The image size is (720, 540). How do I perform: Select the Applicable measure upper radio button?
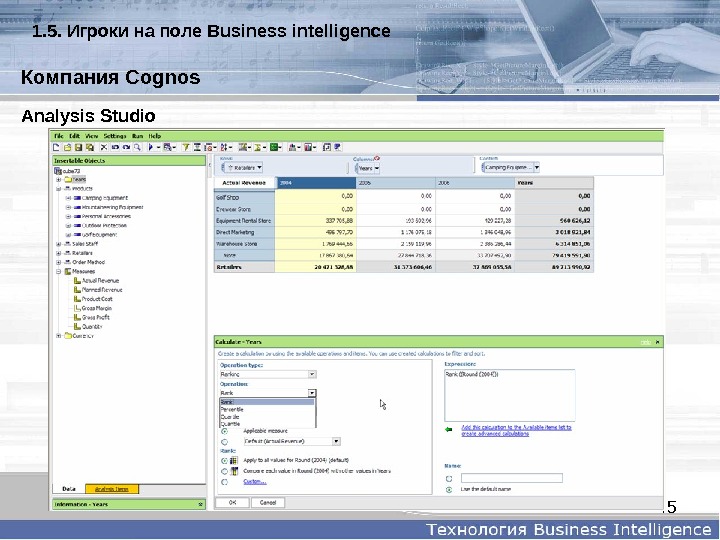coord(225,431)
